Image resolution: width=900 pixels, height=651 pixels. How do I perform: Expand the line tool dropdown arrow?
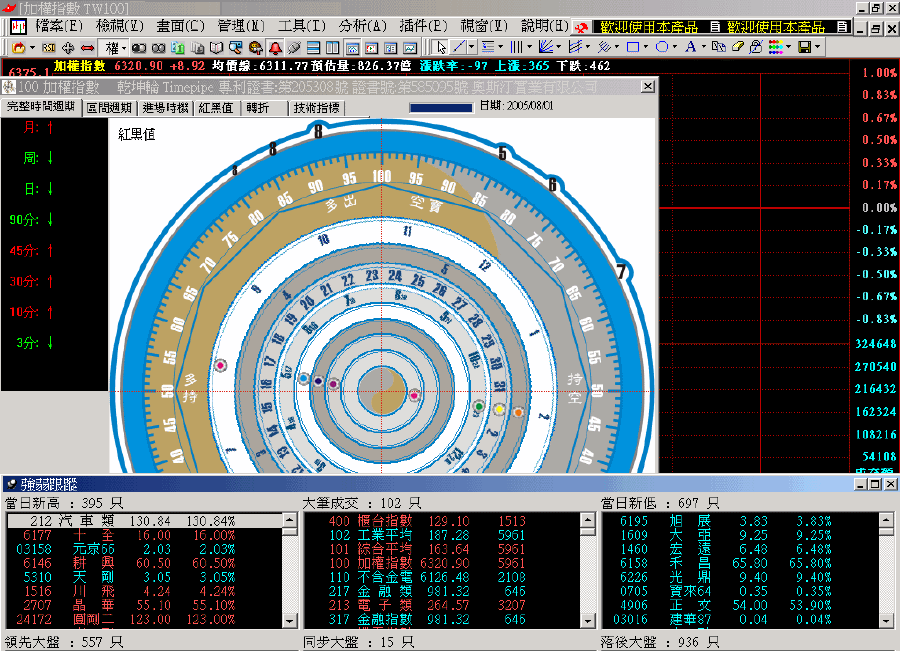pos(473,47)
